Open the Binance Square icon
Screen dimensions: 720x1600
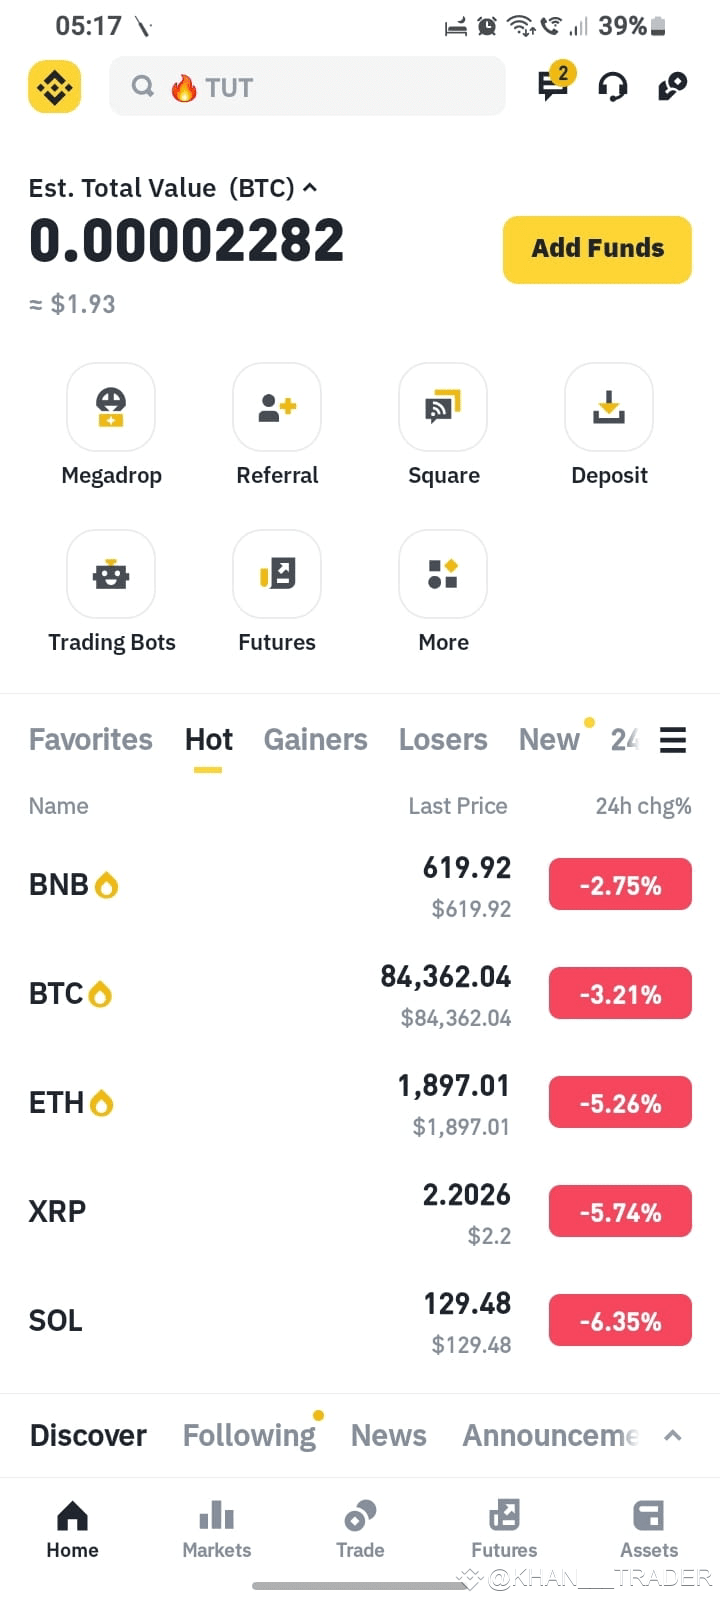(x=443, y=407)
